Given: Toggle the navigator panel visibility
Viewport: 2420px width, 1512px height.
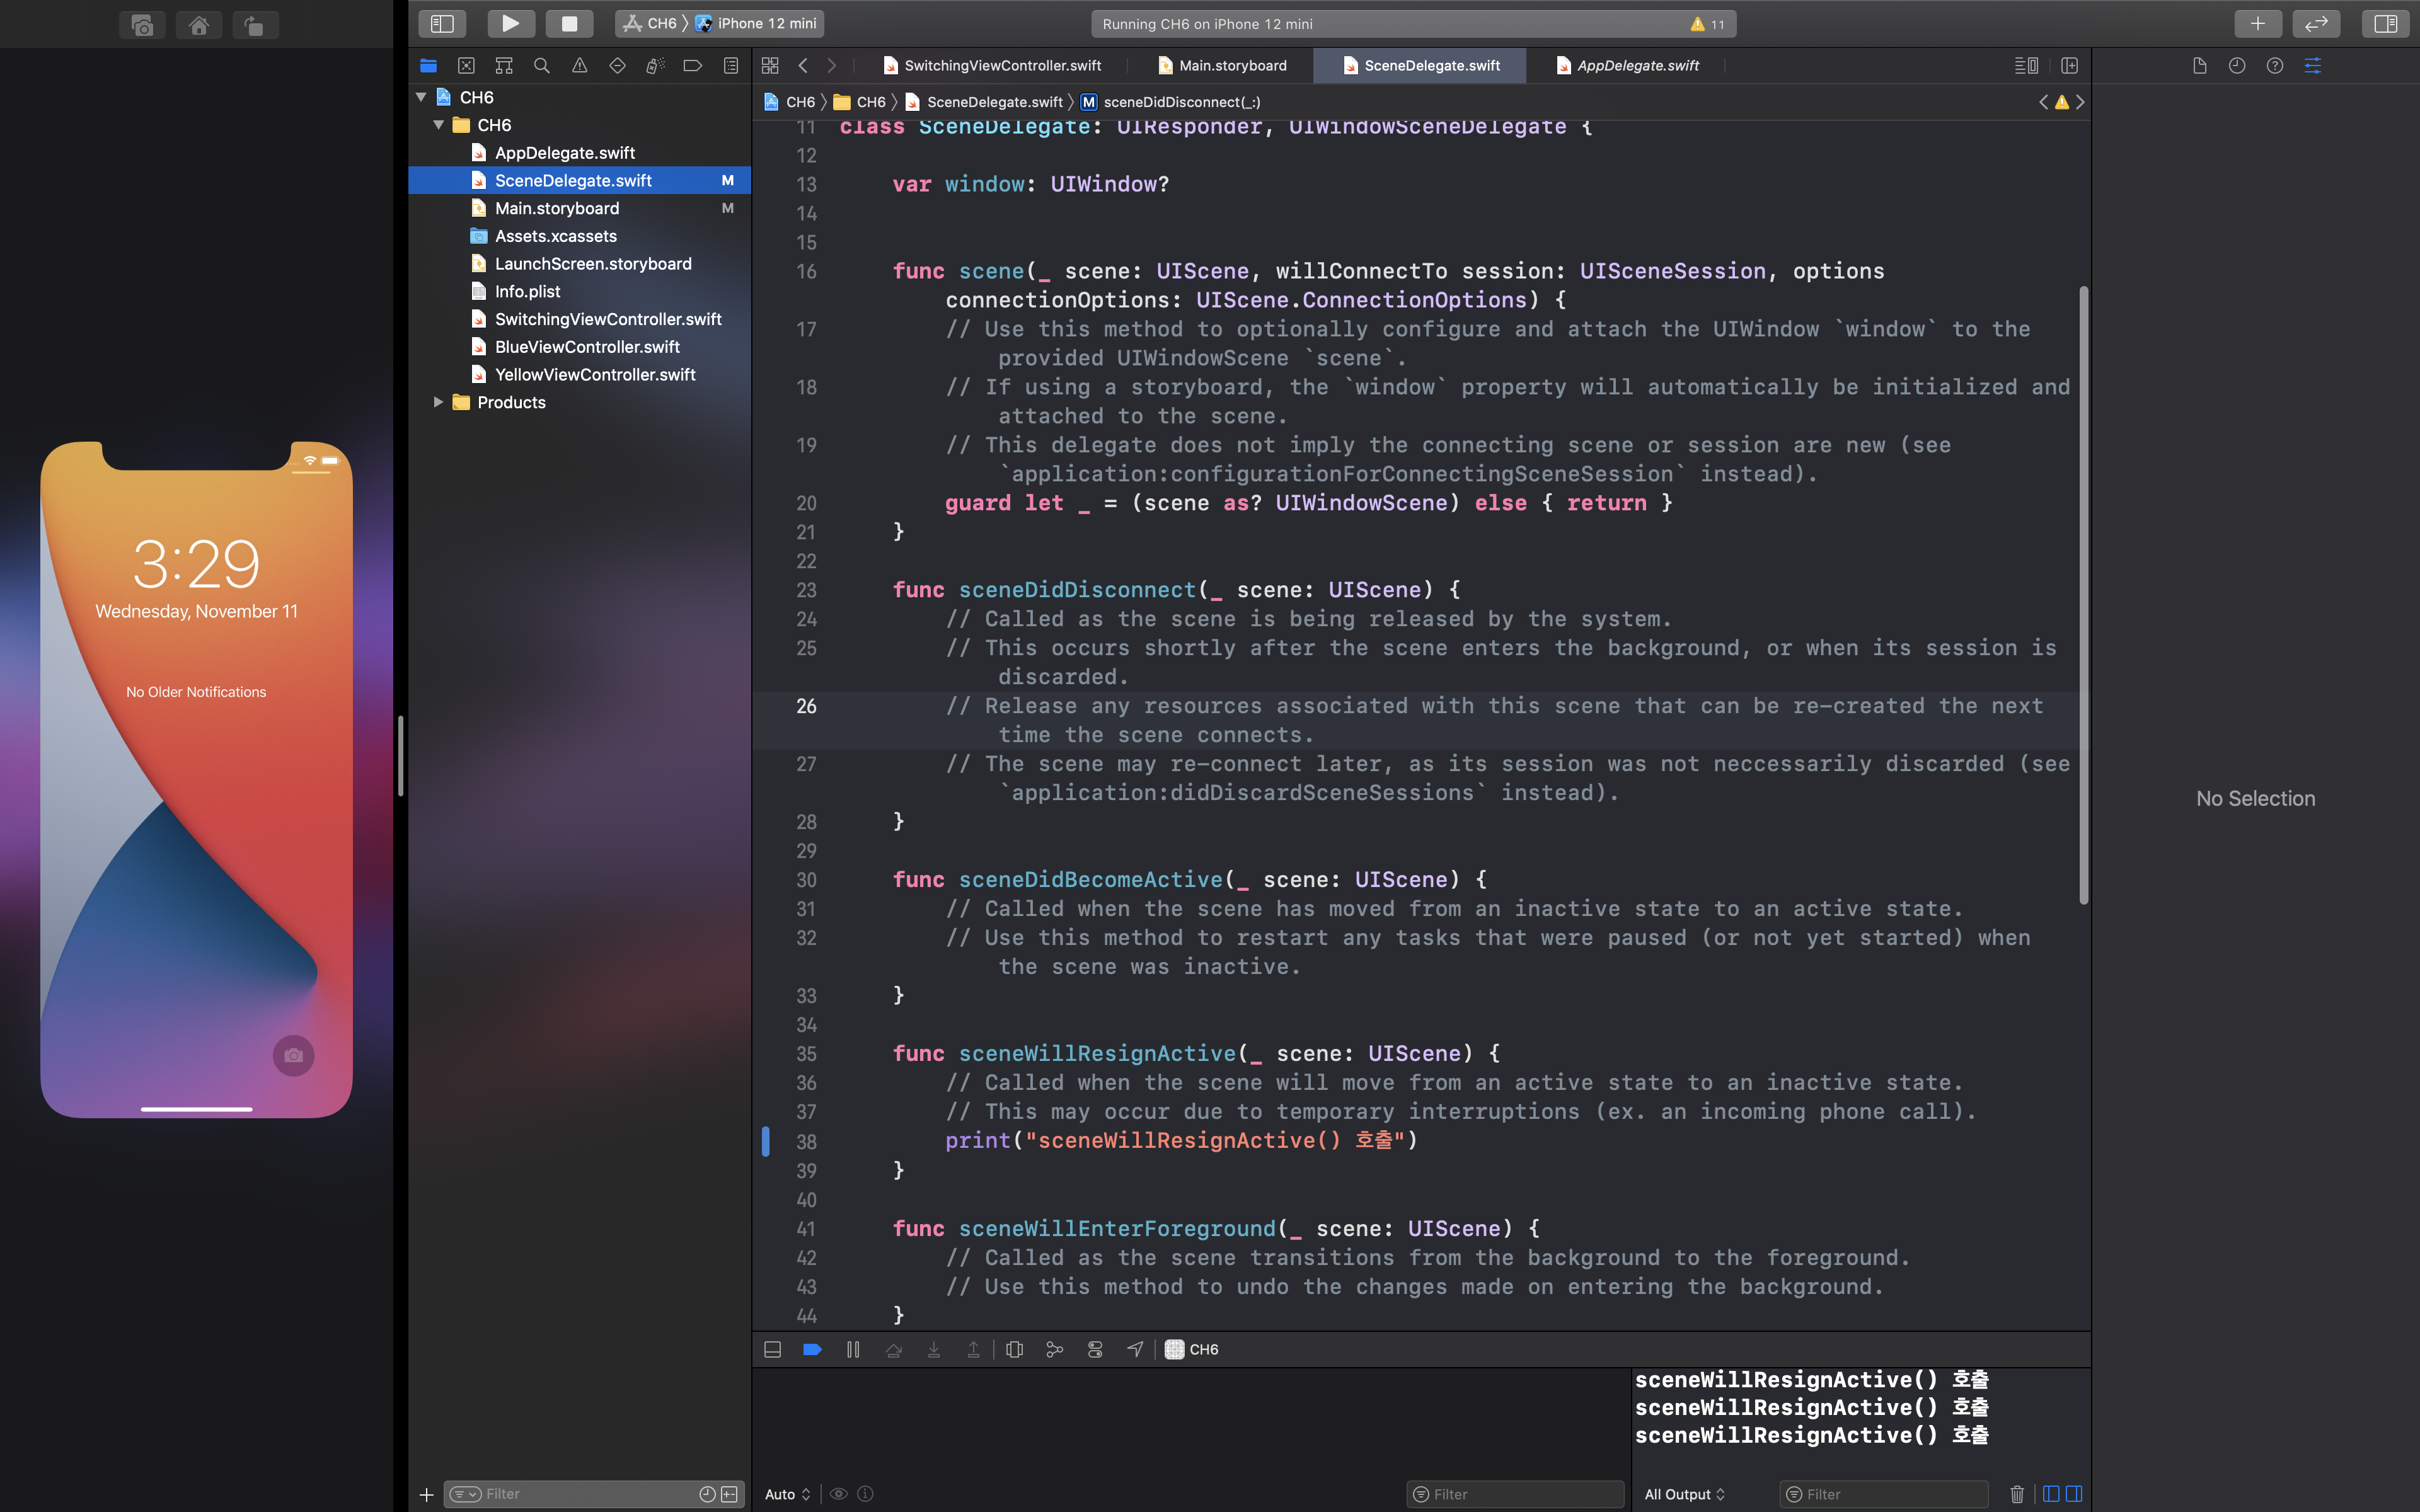Looking at the screenshot, I should 442,23.
